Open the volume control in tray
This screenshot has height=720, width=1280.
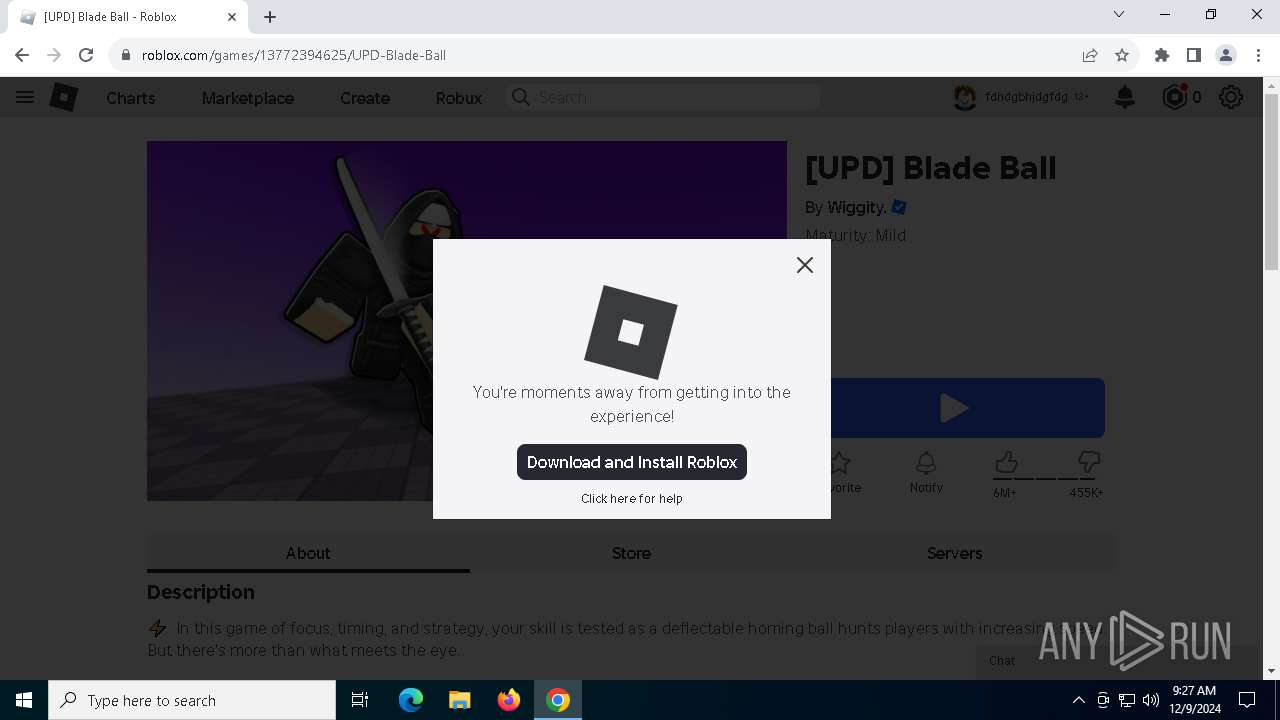(1151, 700)
